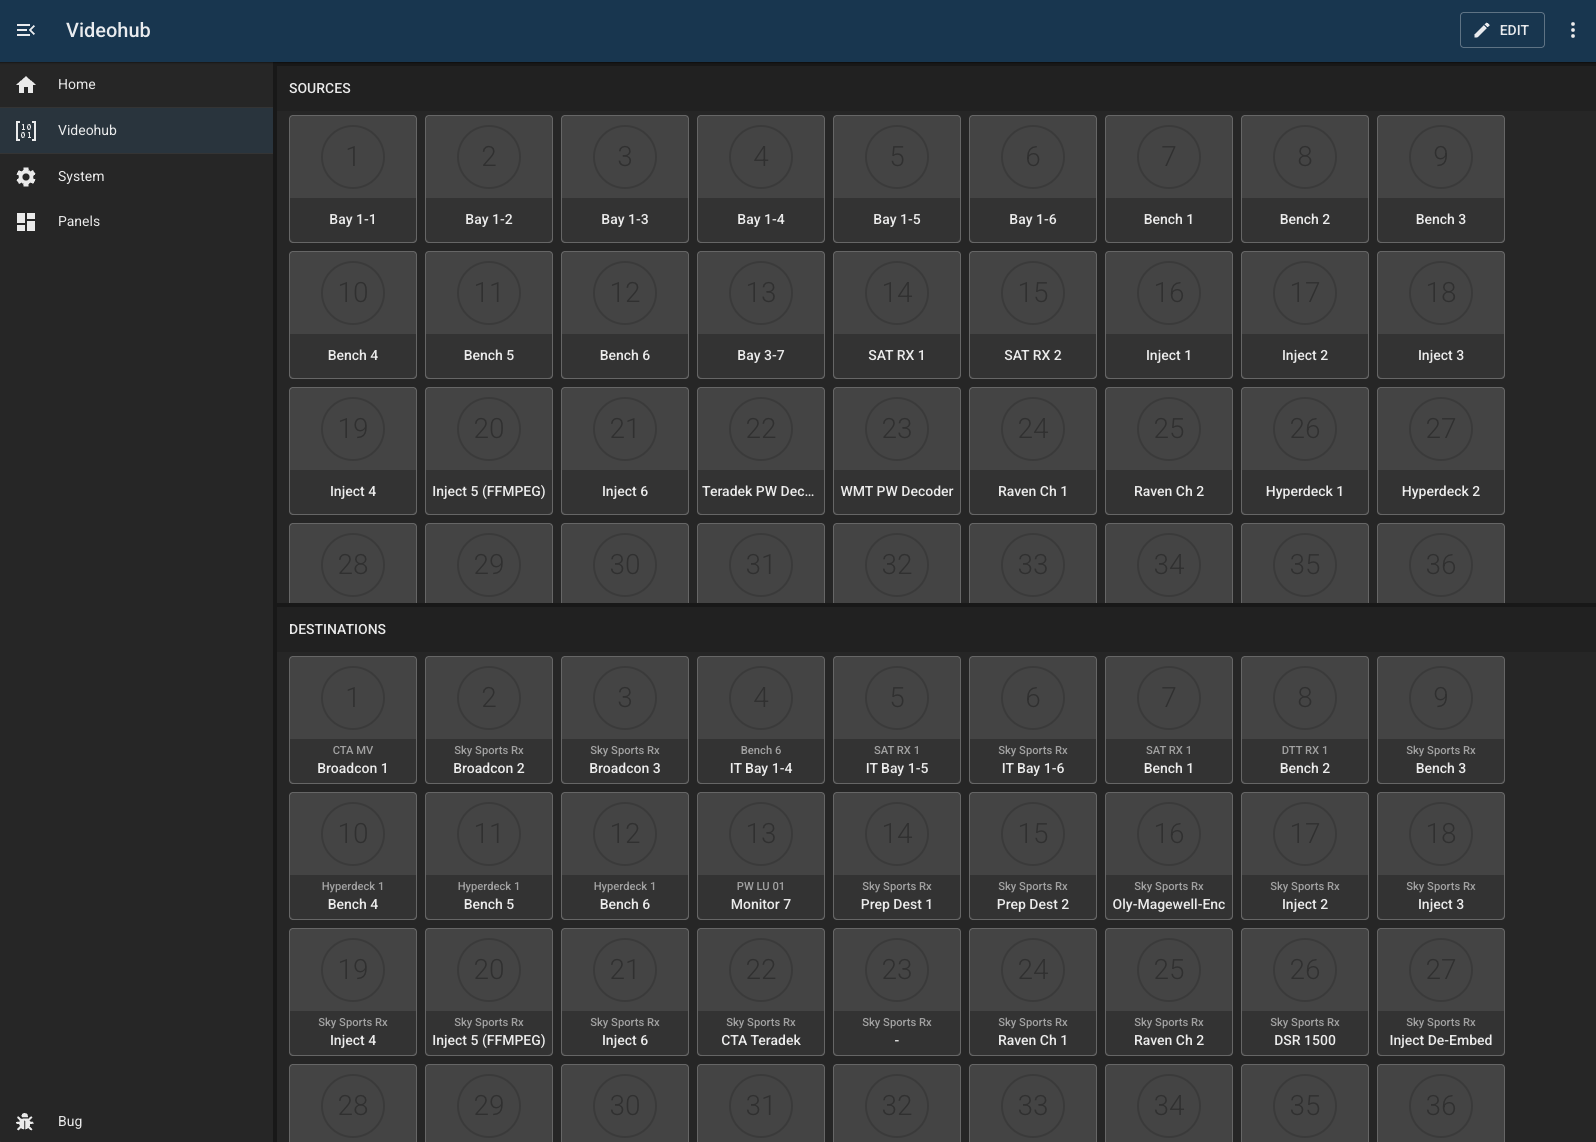Click the Bug icon at bottom

click(26, 1121)
